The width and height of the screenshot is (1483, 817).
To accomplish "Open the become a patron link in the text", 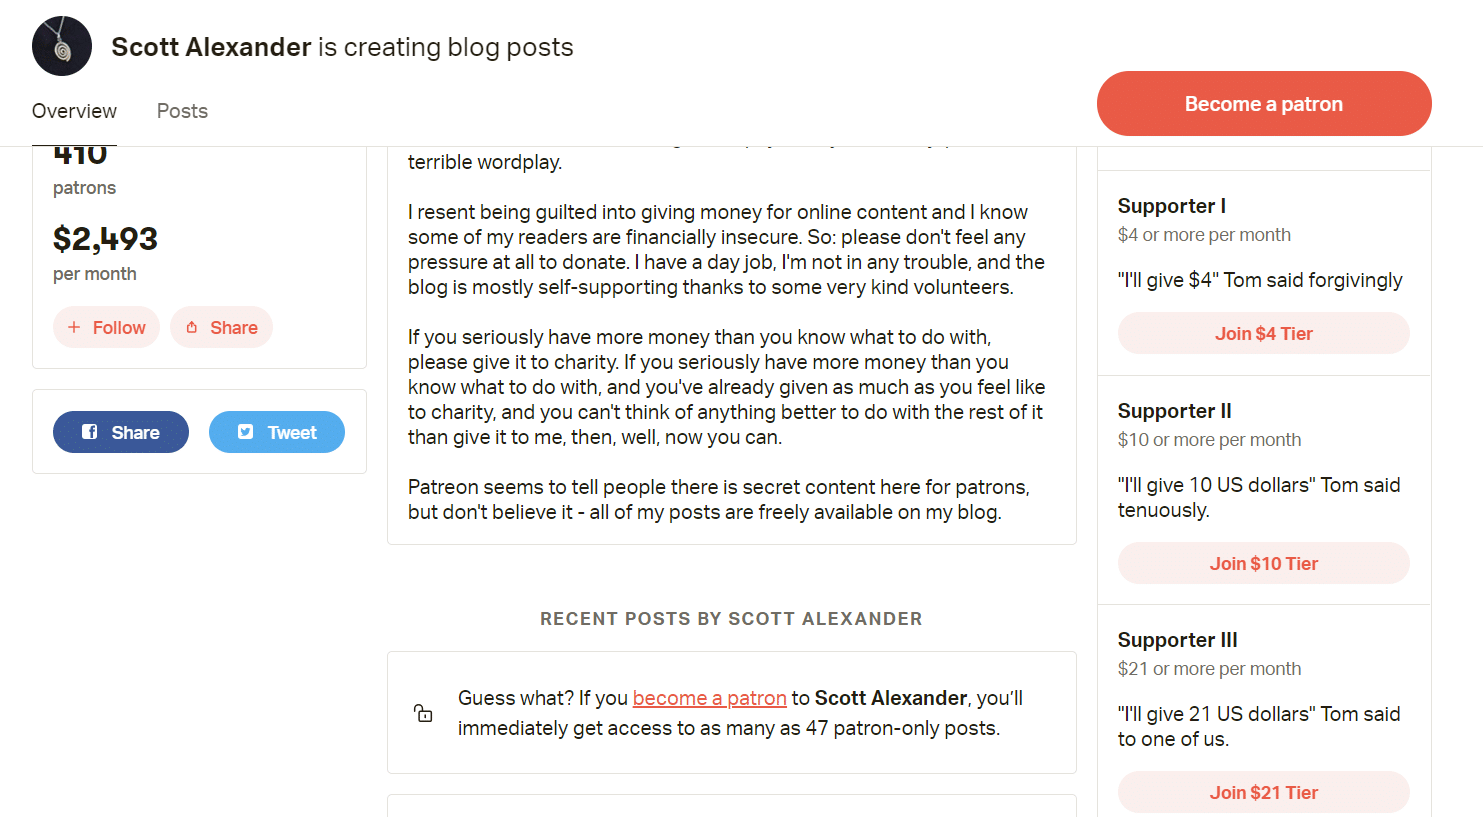I will click(x=709, y=697).
